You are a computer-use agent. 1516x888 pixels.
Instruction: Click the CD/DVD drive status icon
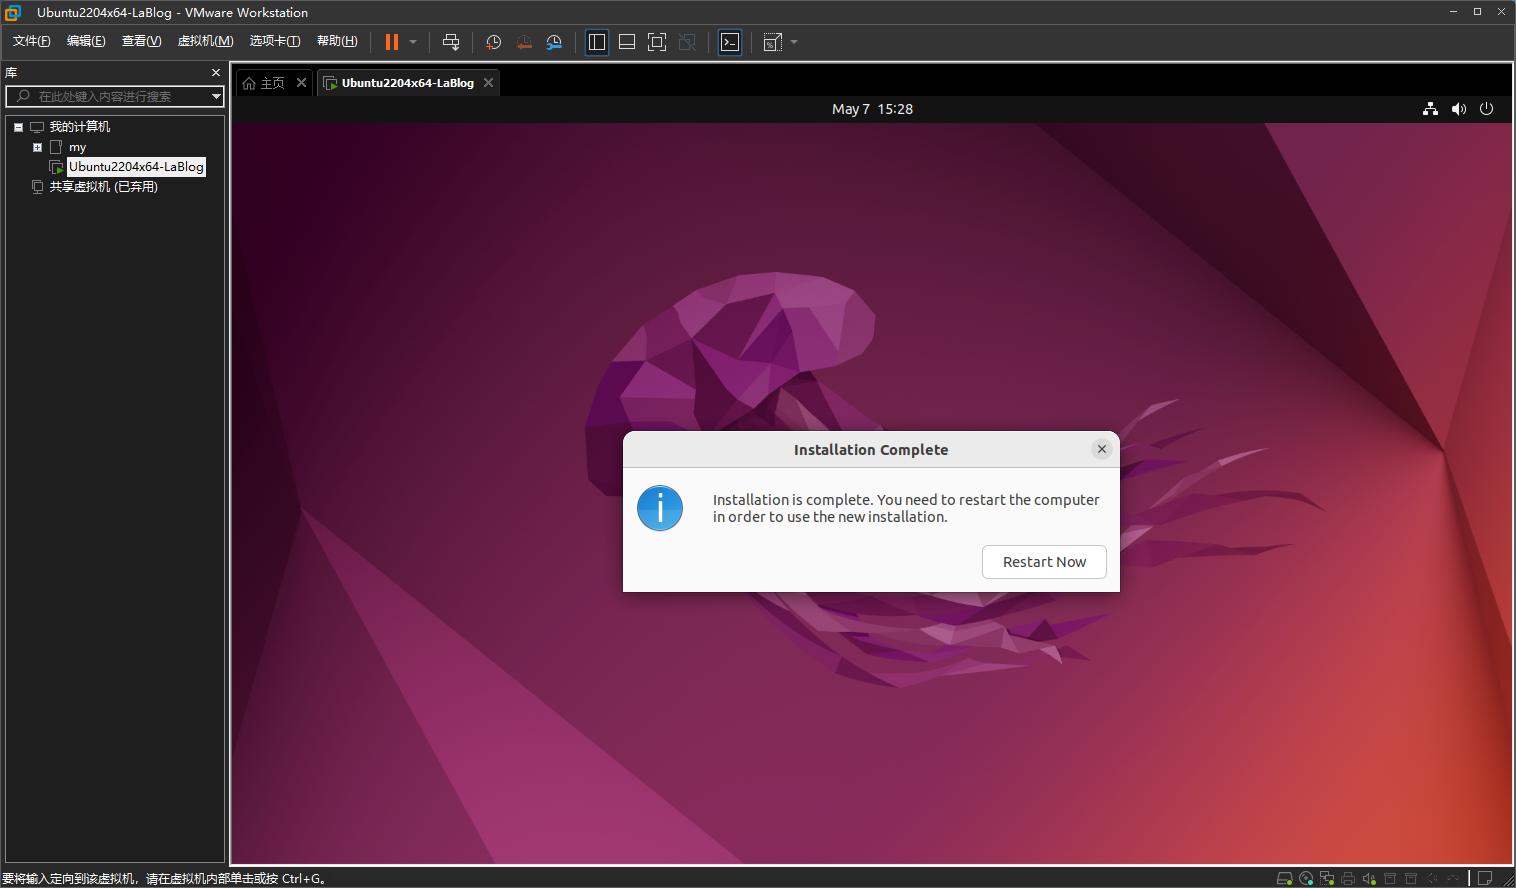(1306, 878)
